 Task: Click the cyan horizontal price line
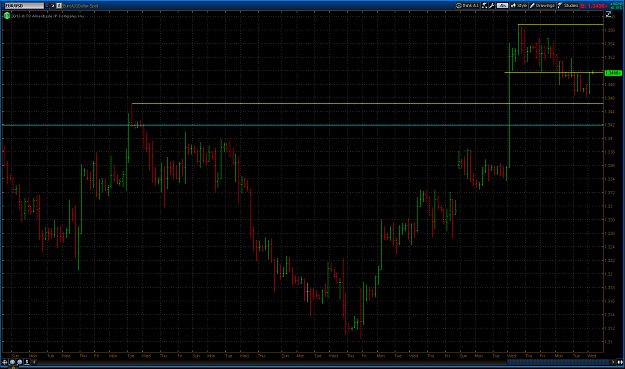(x=303, y=125)
